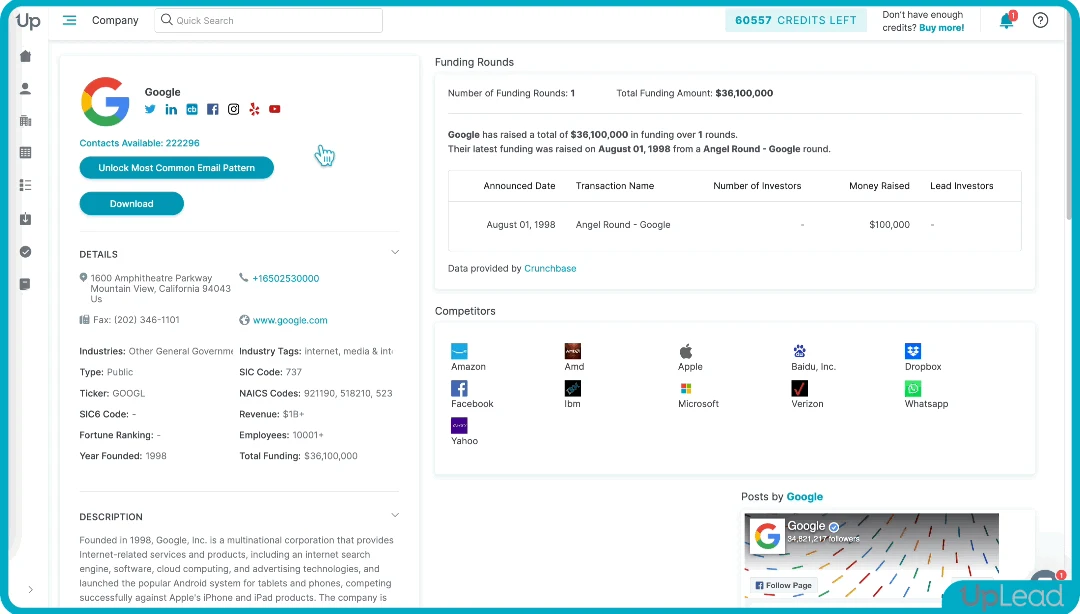Click the Buy more! credits link
Viewport: 1080px width, 614px height.
[942, 28]
